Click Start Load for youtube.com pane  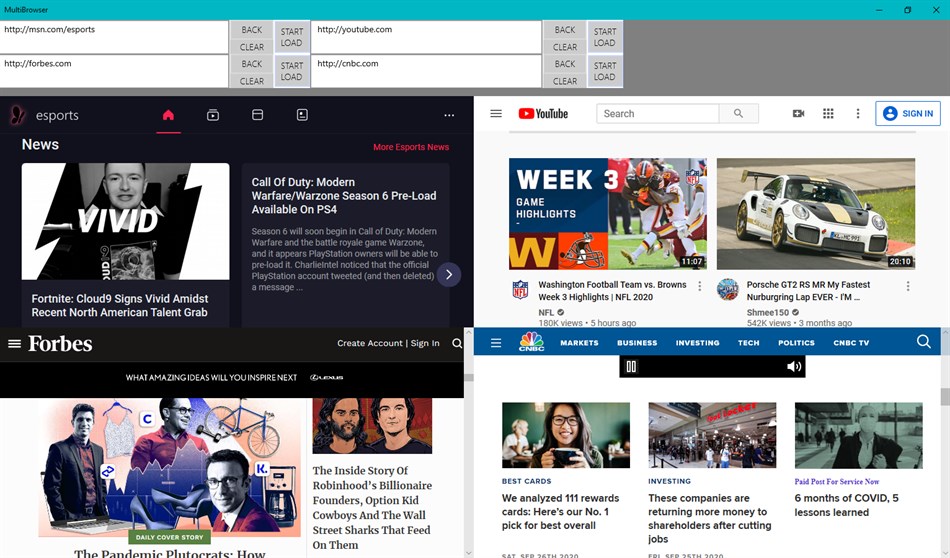(x=605, y=37)
